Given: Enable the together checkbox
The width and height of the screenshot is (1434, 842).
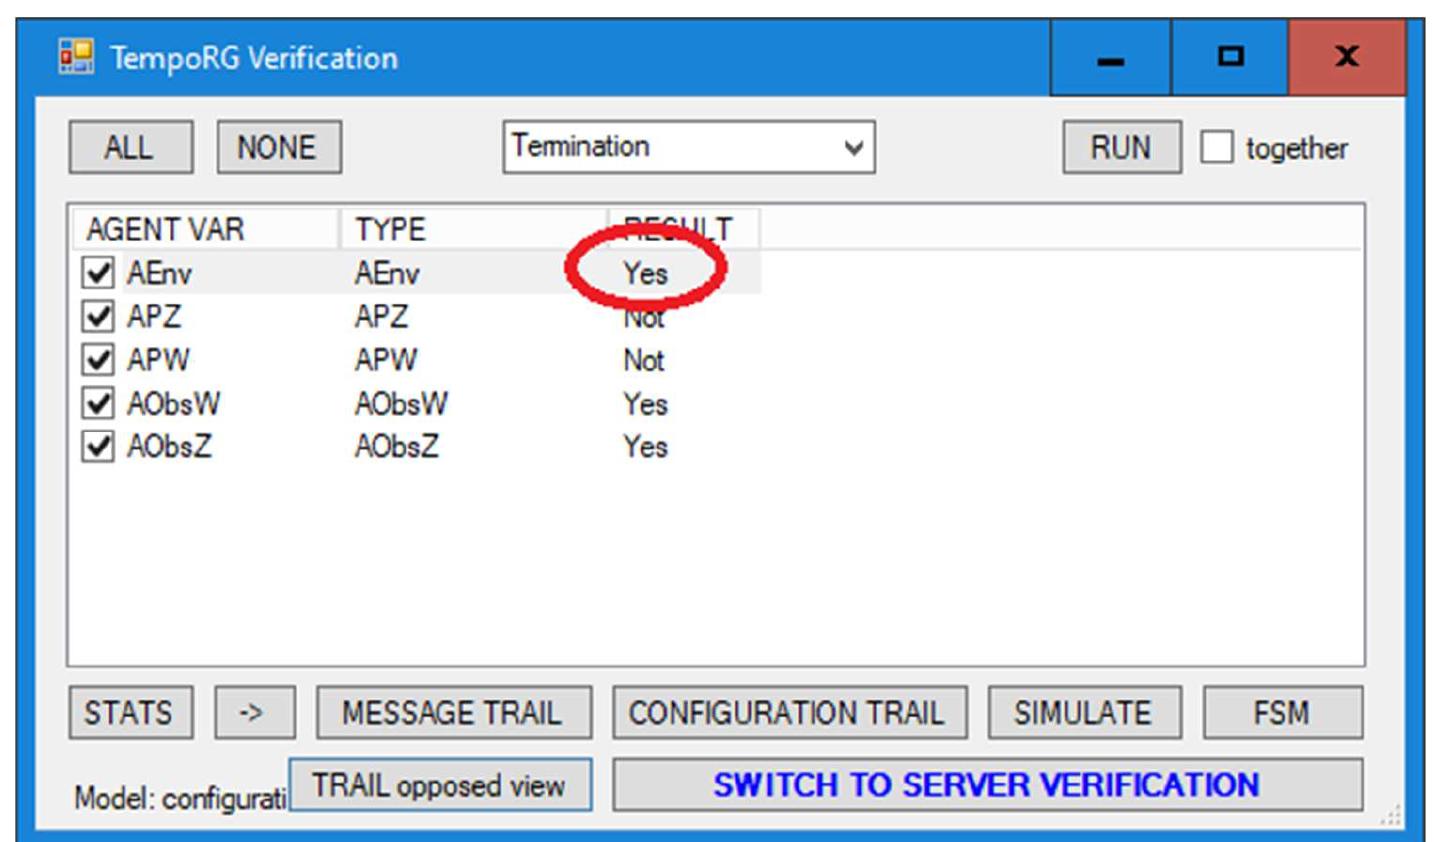Looking at the screenshot, I should tap(1216, 148).
